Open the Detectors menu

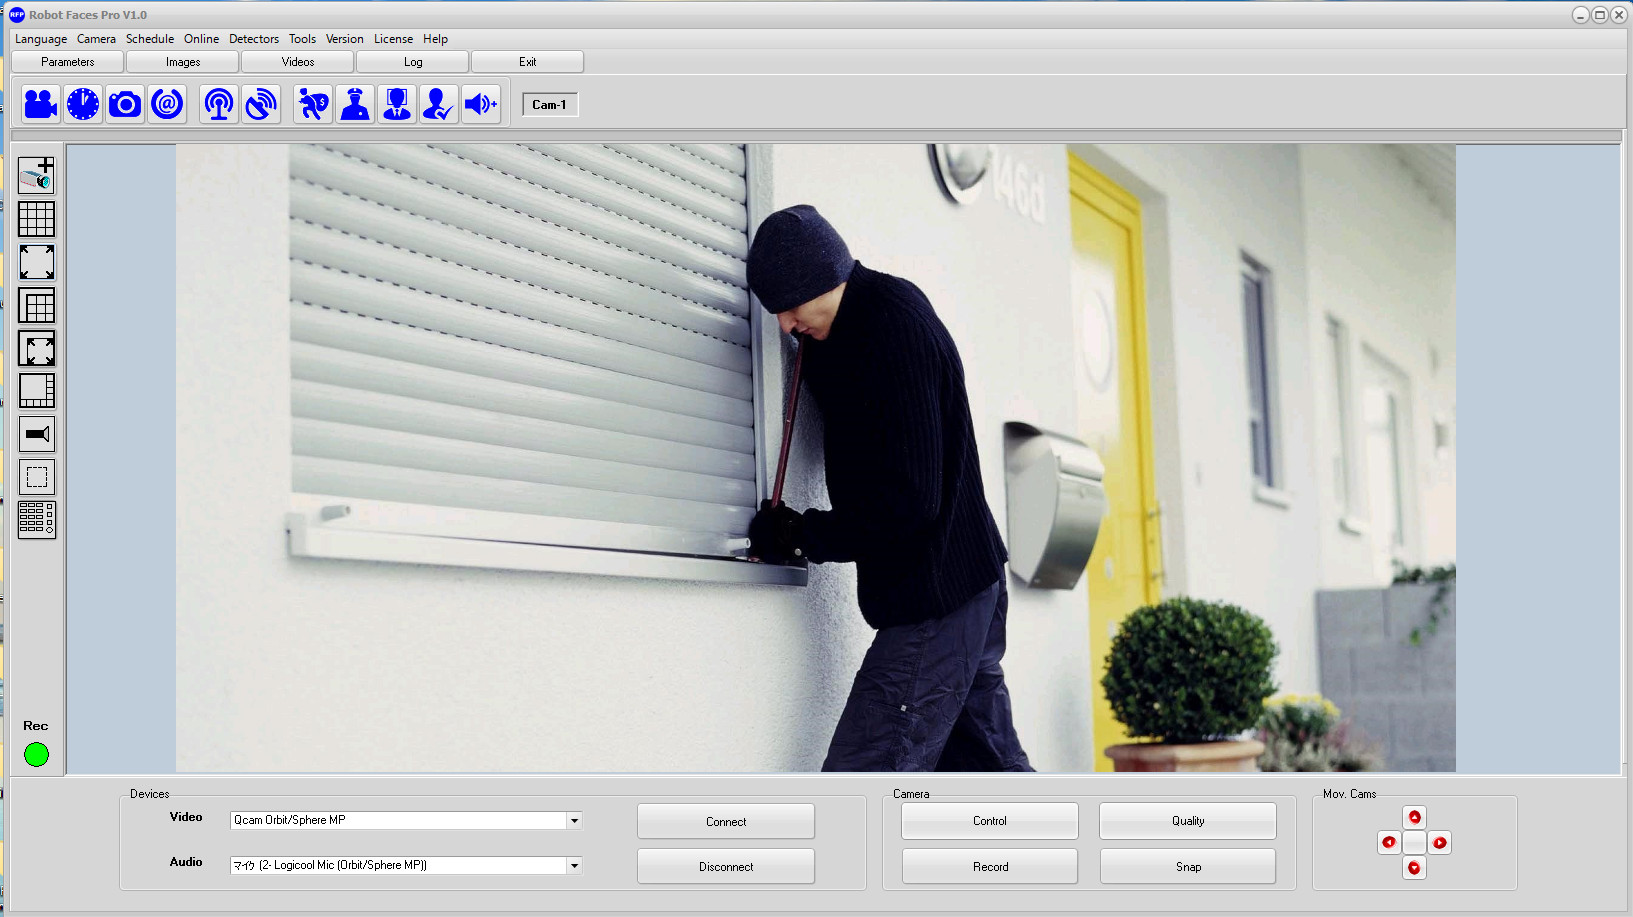(x=254, y=39)
